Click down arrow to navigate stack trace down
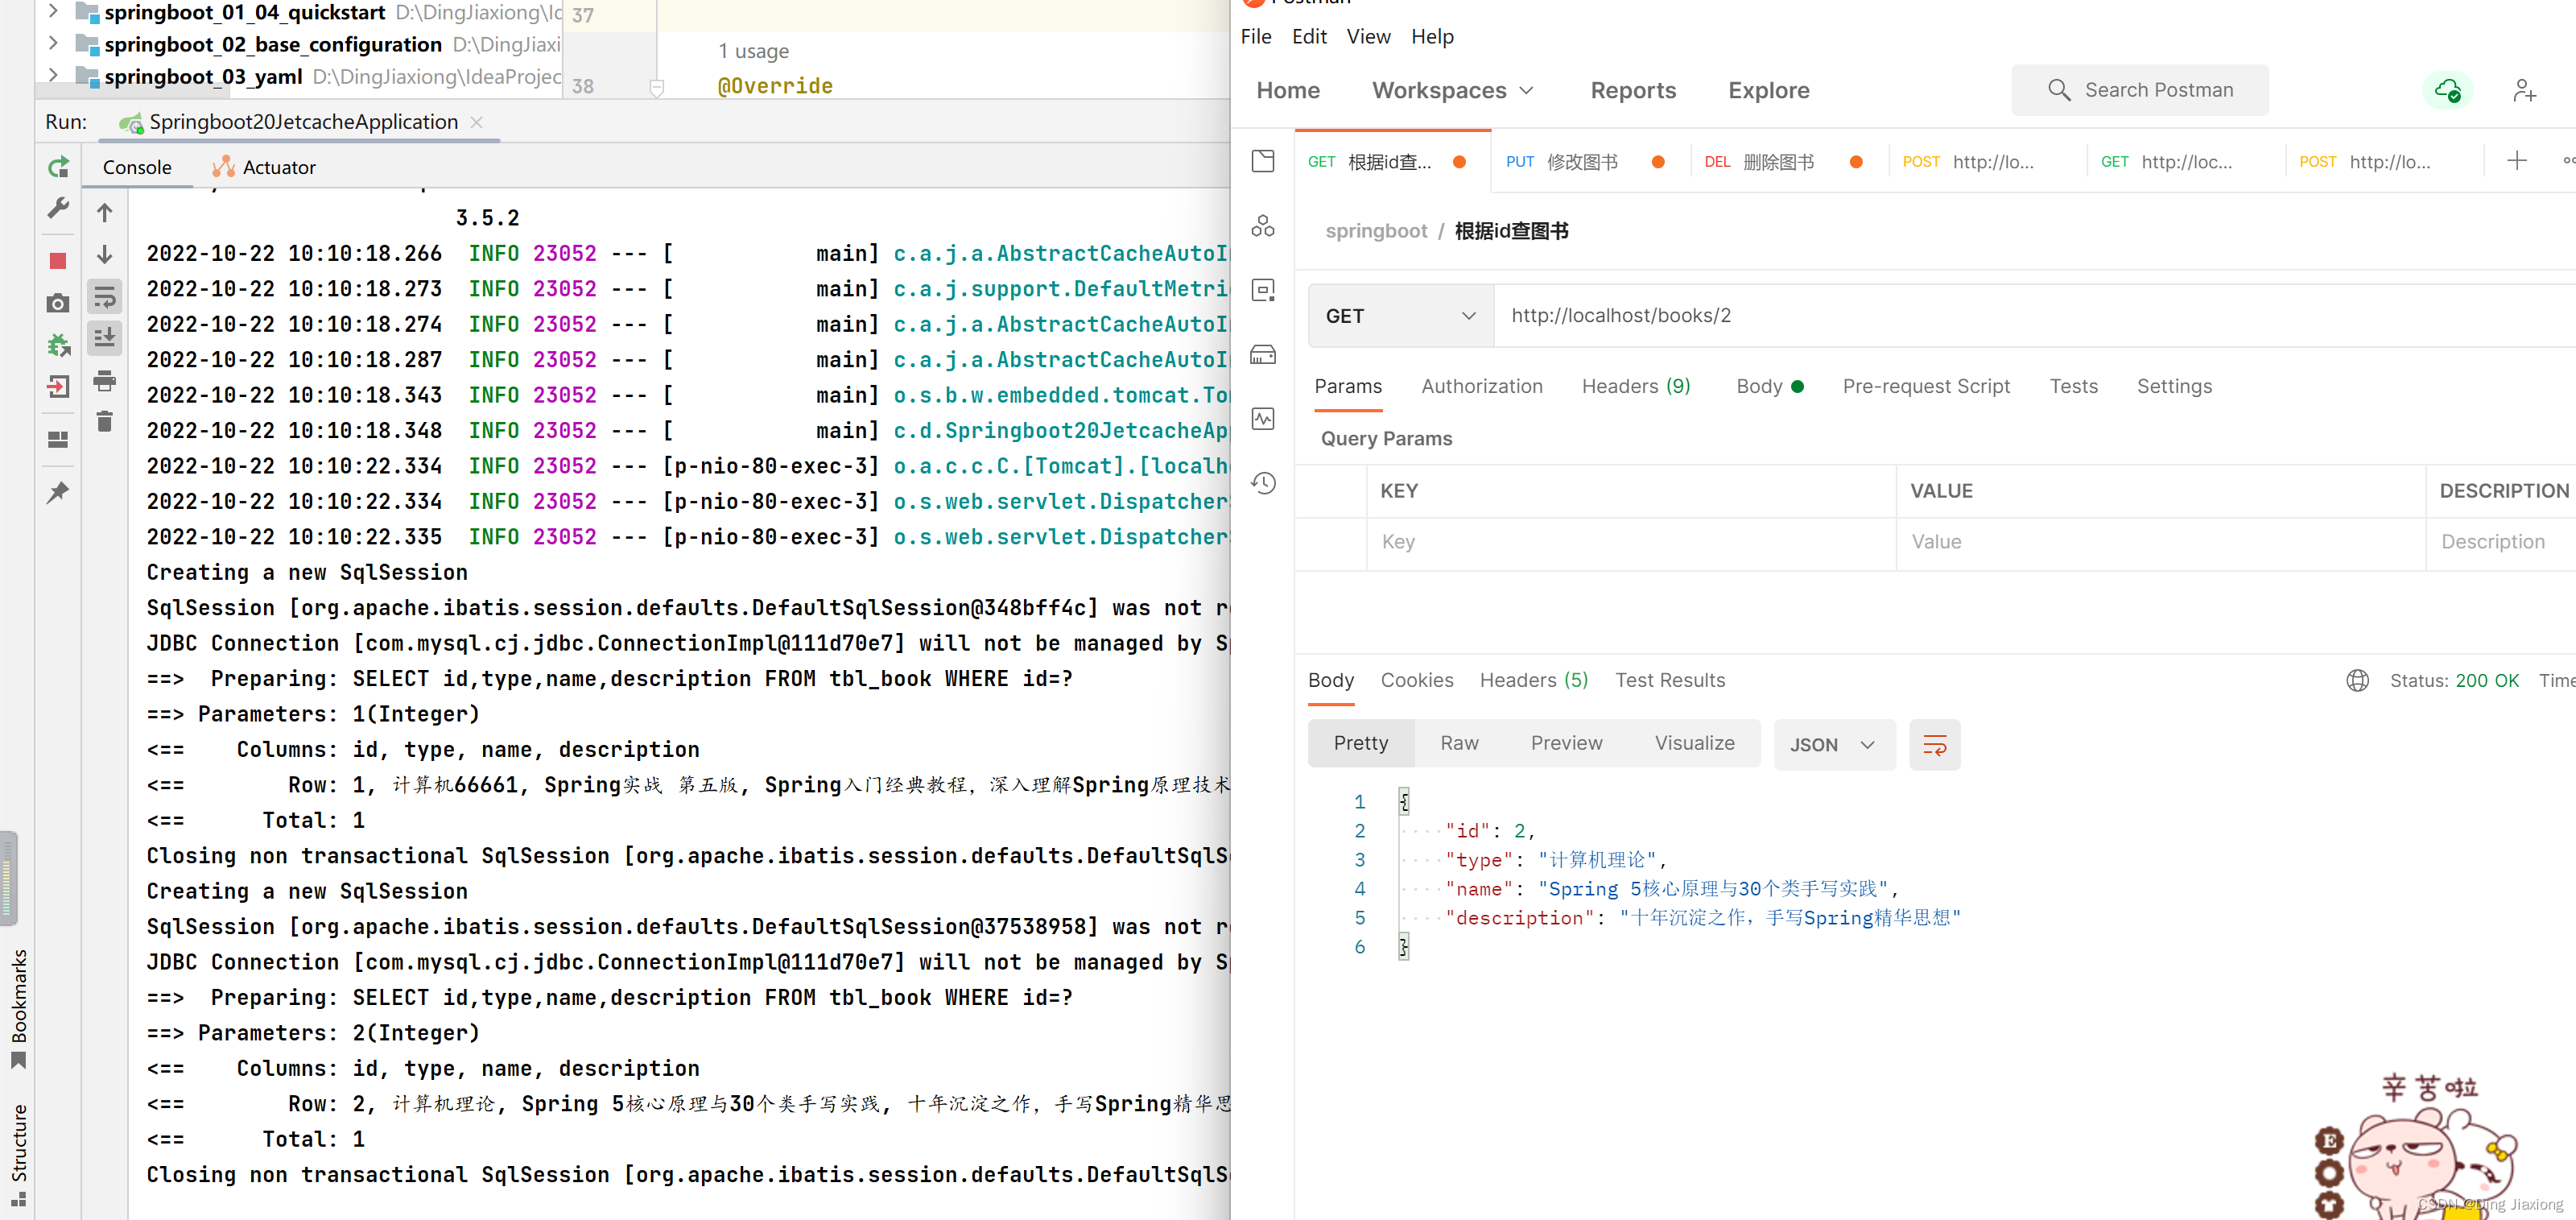The image size is (2576, 1220). click(x=104, y=255)
